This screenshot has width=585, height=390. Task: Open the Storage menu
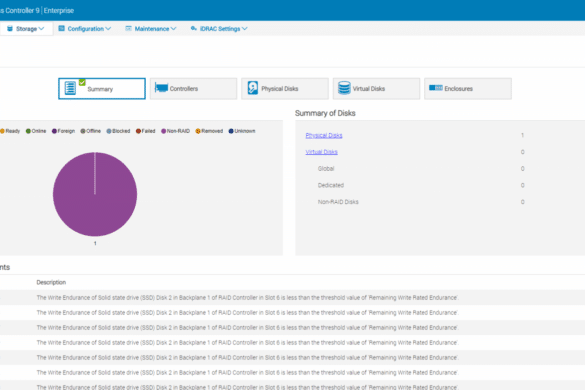(x=25, y=29)
